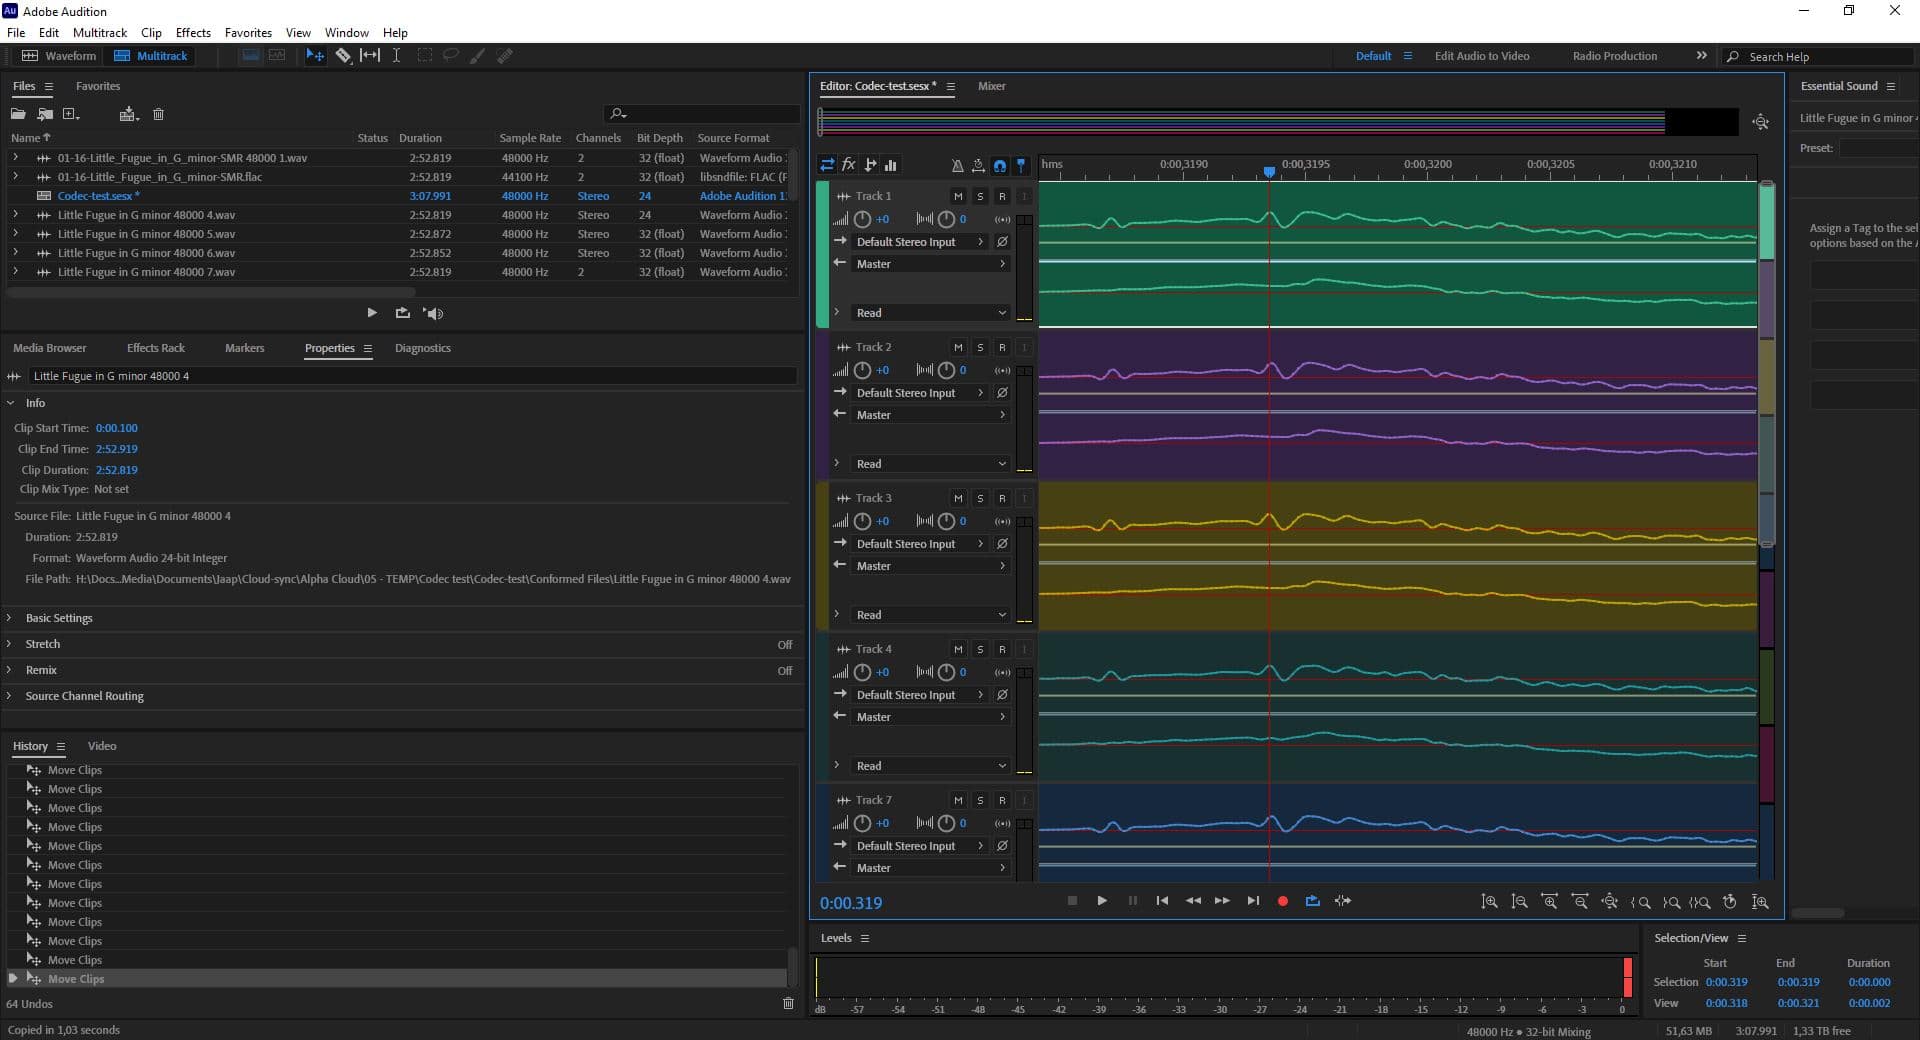Switch to Waveform view

pyautogui.click(x=59, y=56)
